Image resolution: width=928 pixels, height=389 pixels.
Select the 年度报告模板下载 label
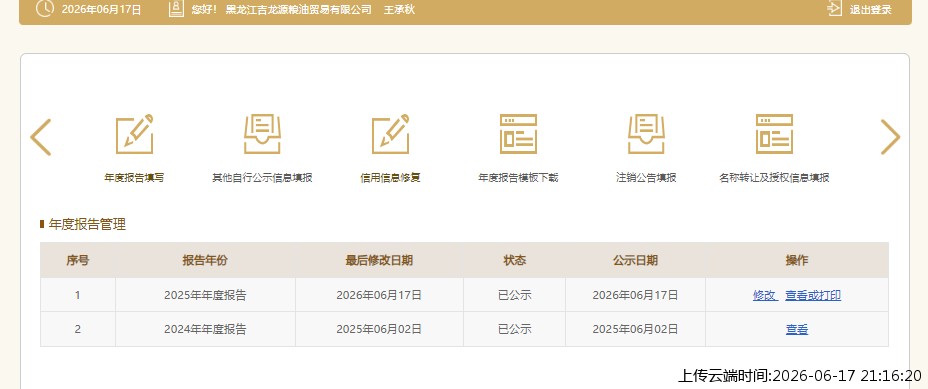[518, 178]
